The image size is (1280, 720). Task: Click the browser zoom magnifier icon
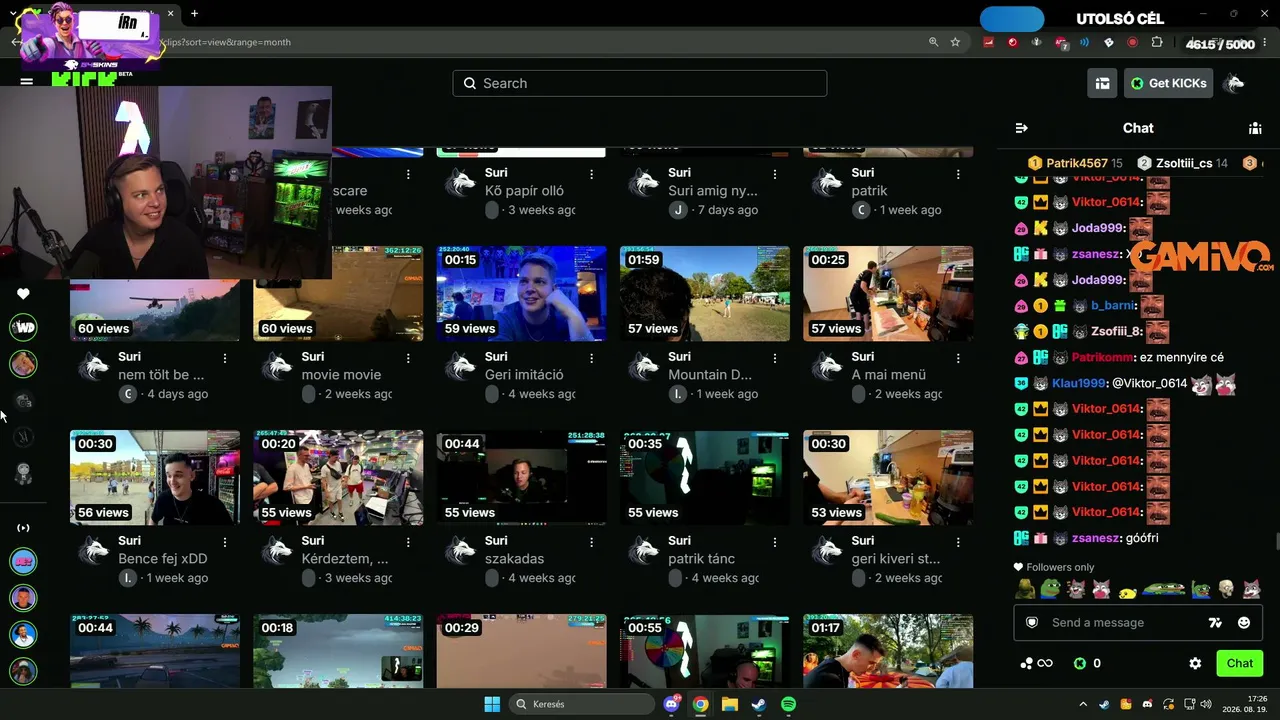tap(933, 42)
